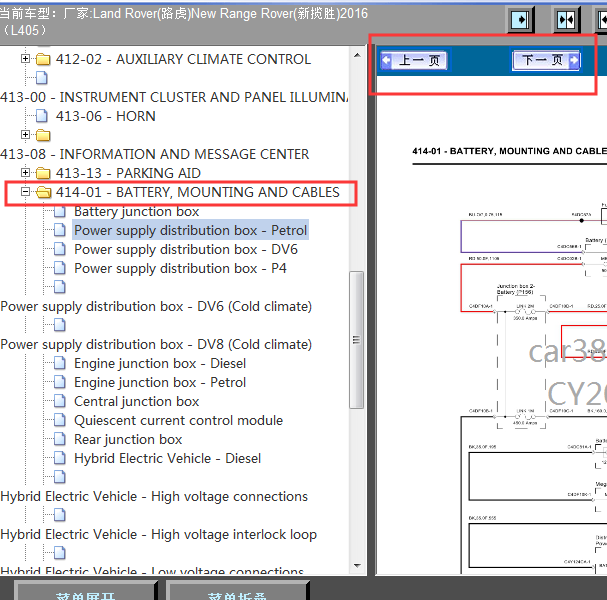Screen dimensions: 607x600
Task: Click the 当前车型 Land Rover vehicle model text
Action: click(x=184, y=21)
